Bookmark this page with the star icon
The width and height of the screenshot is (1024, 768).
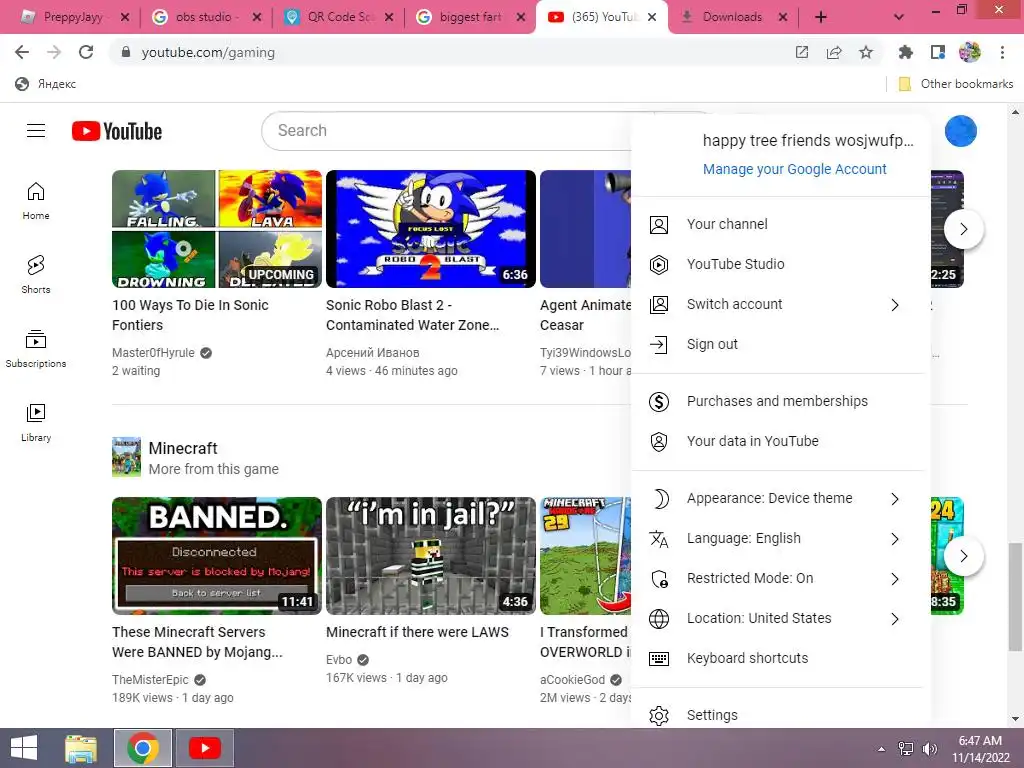[866, 52]
